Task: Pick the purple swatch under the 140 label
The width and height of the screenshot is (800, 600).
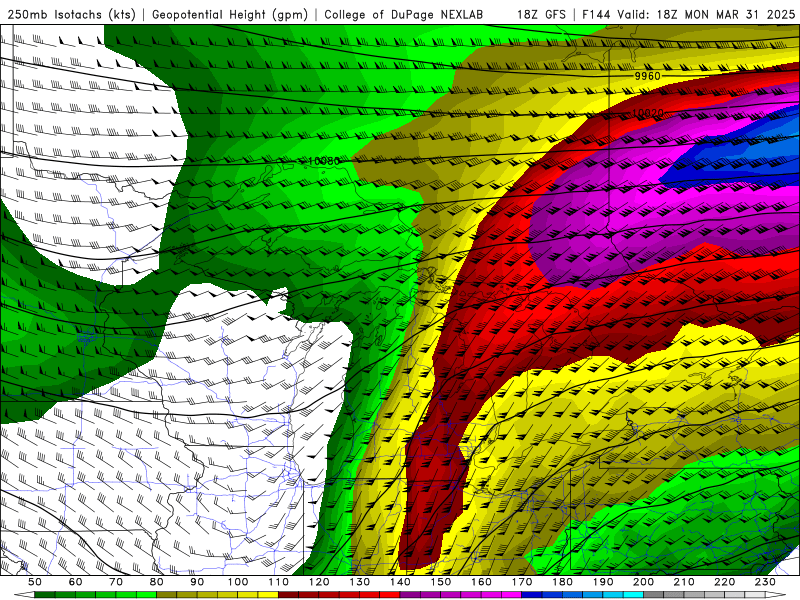Action: tap(410, 595)
